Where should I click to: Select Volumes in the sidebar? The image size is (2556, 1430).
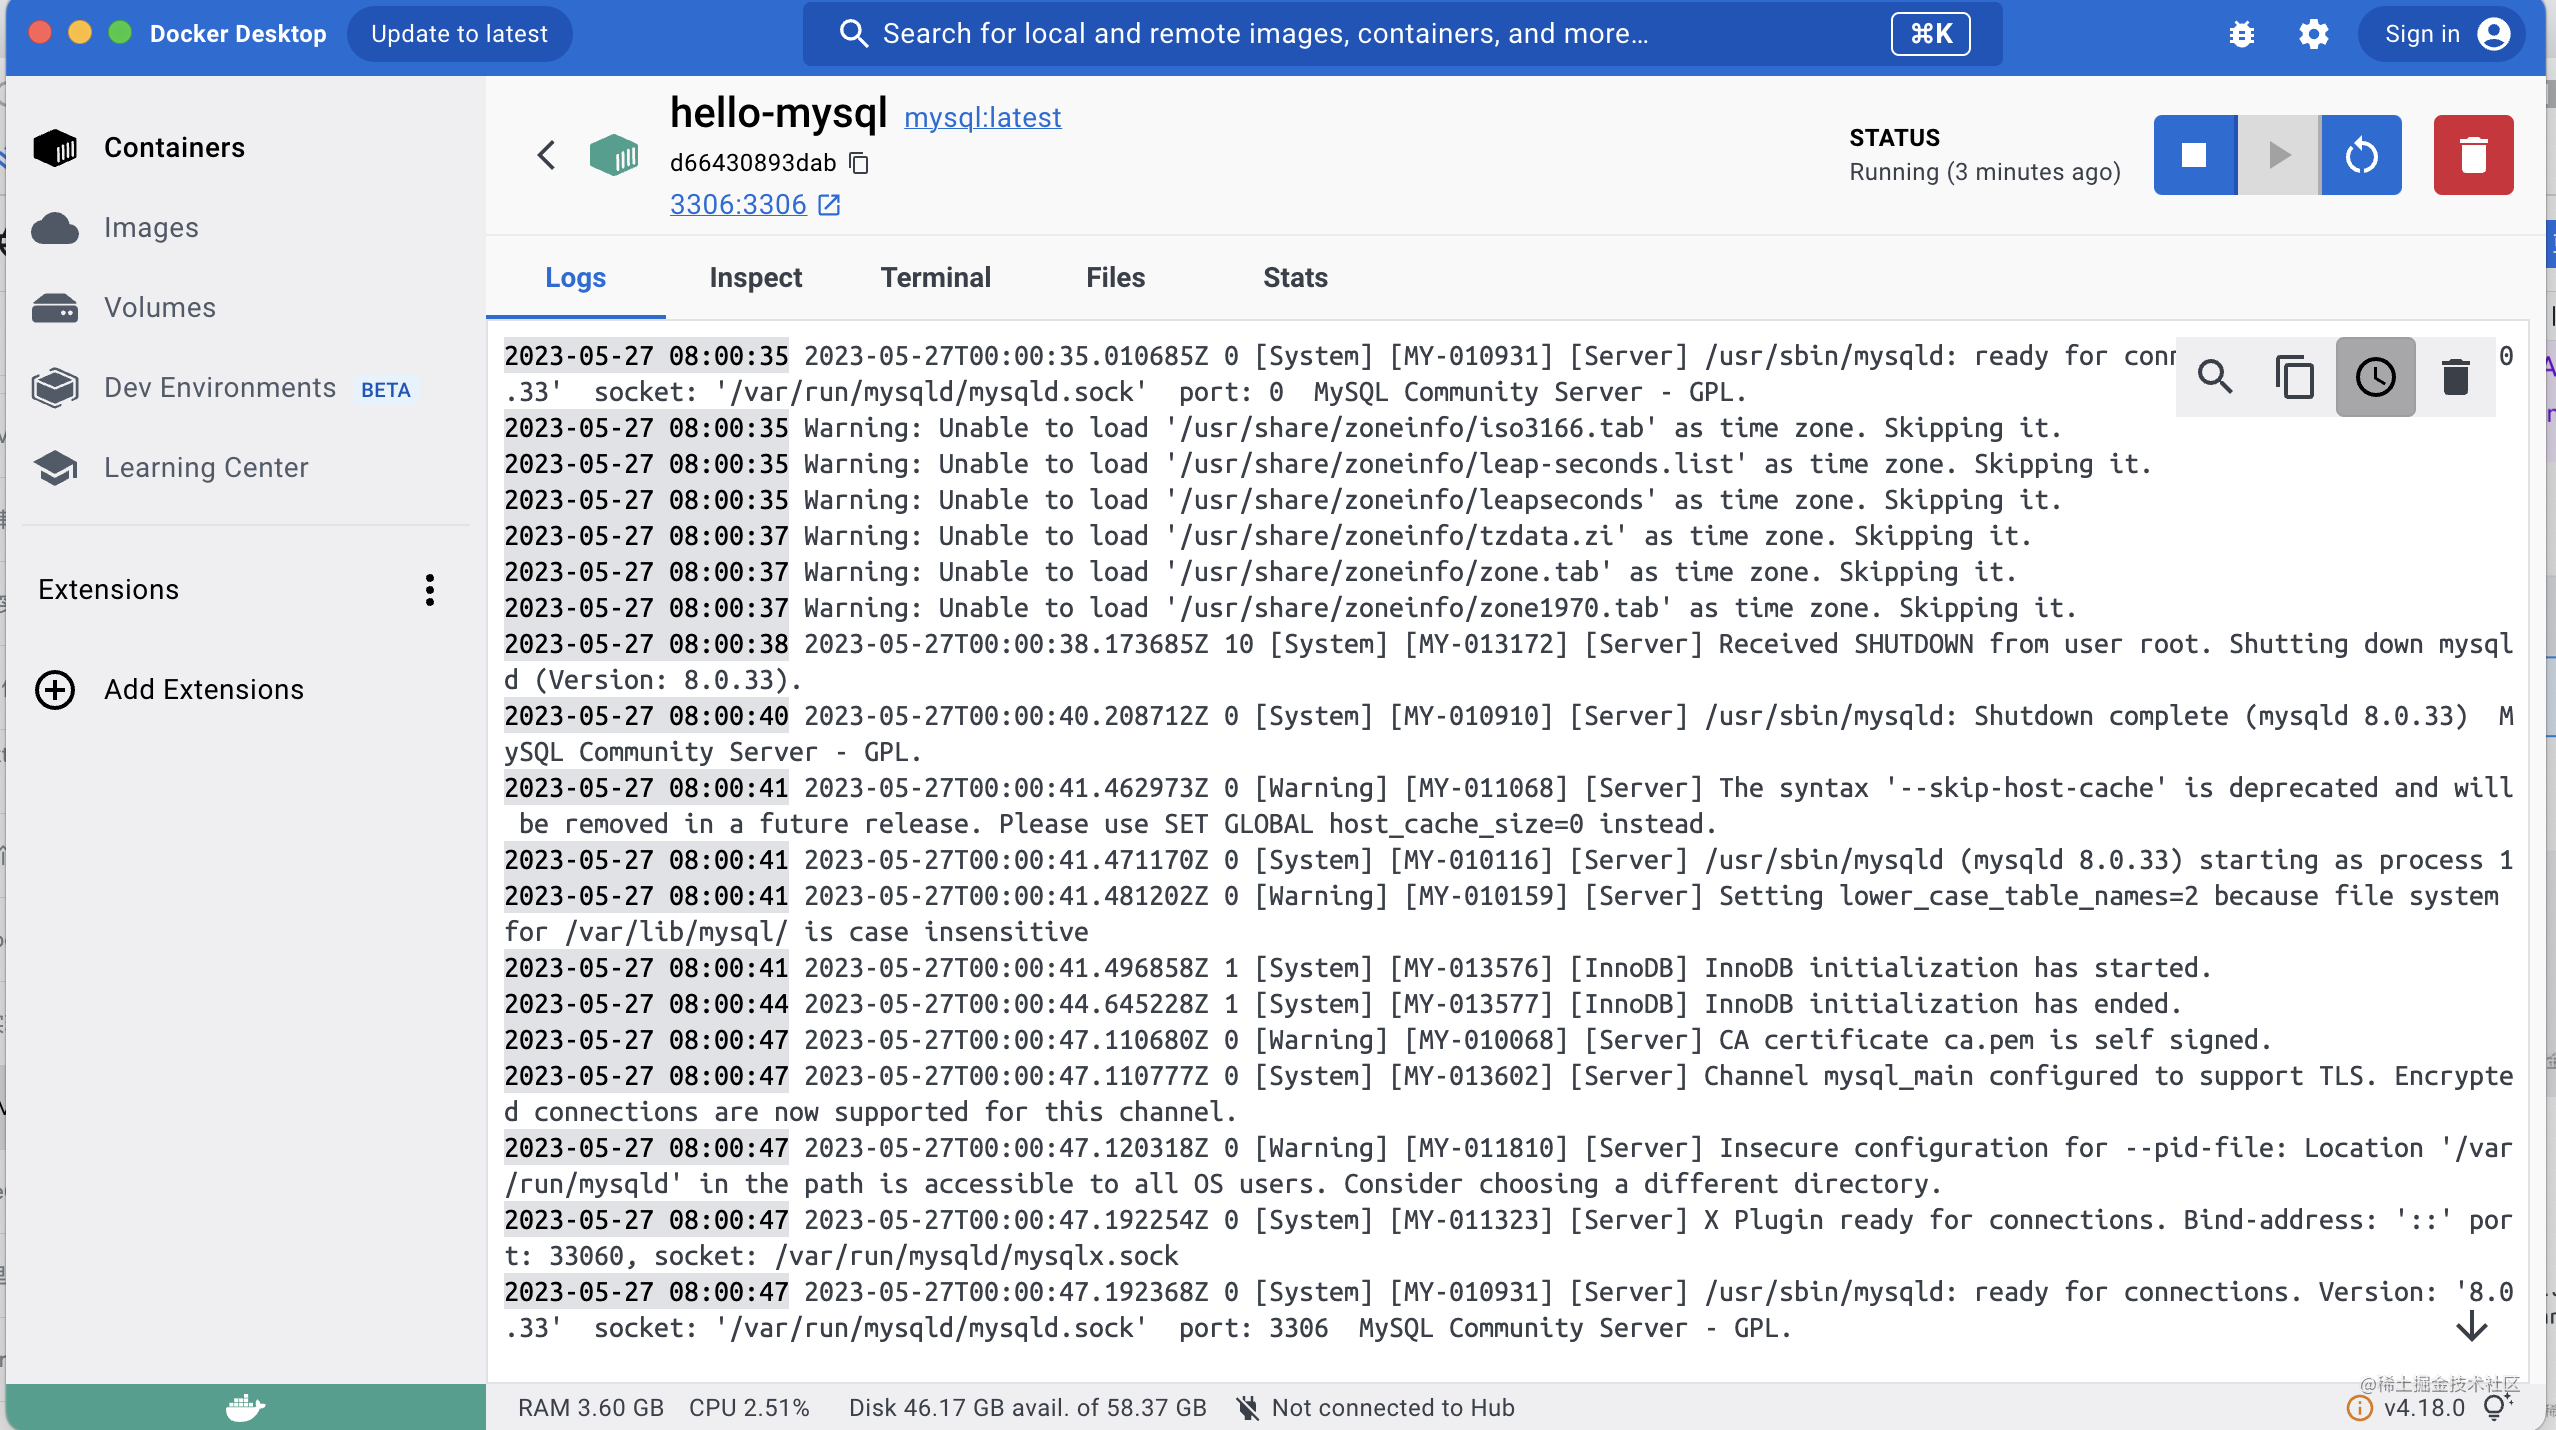(x=160, y=308)
